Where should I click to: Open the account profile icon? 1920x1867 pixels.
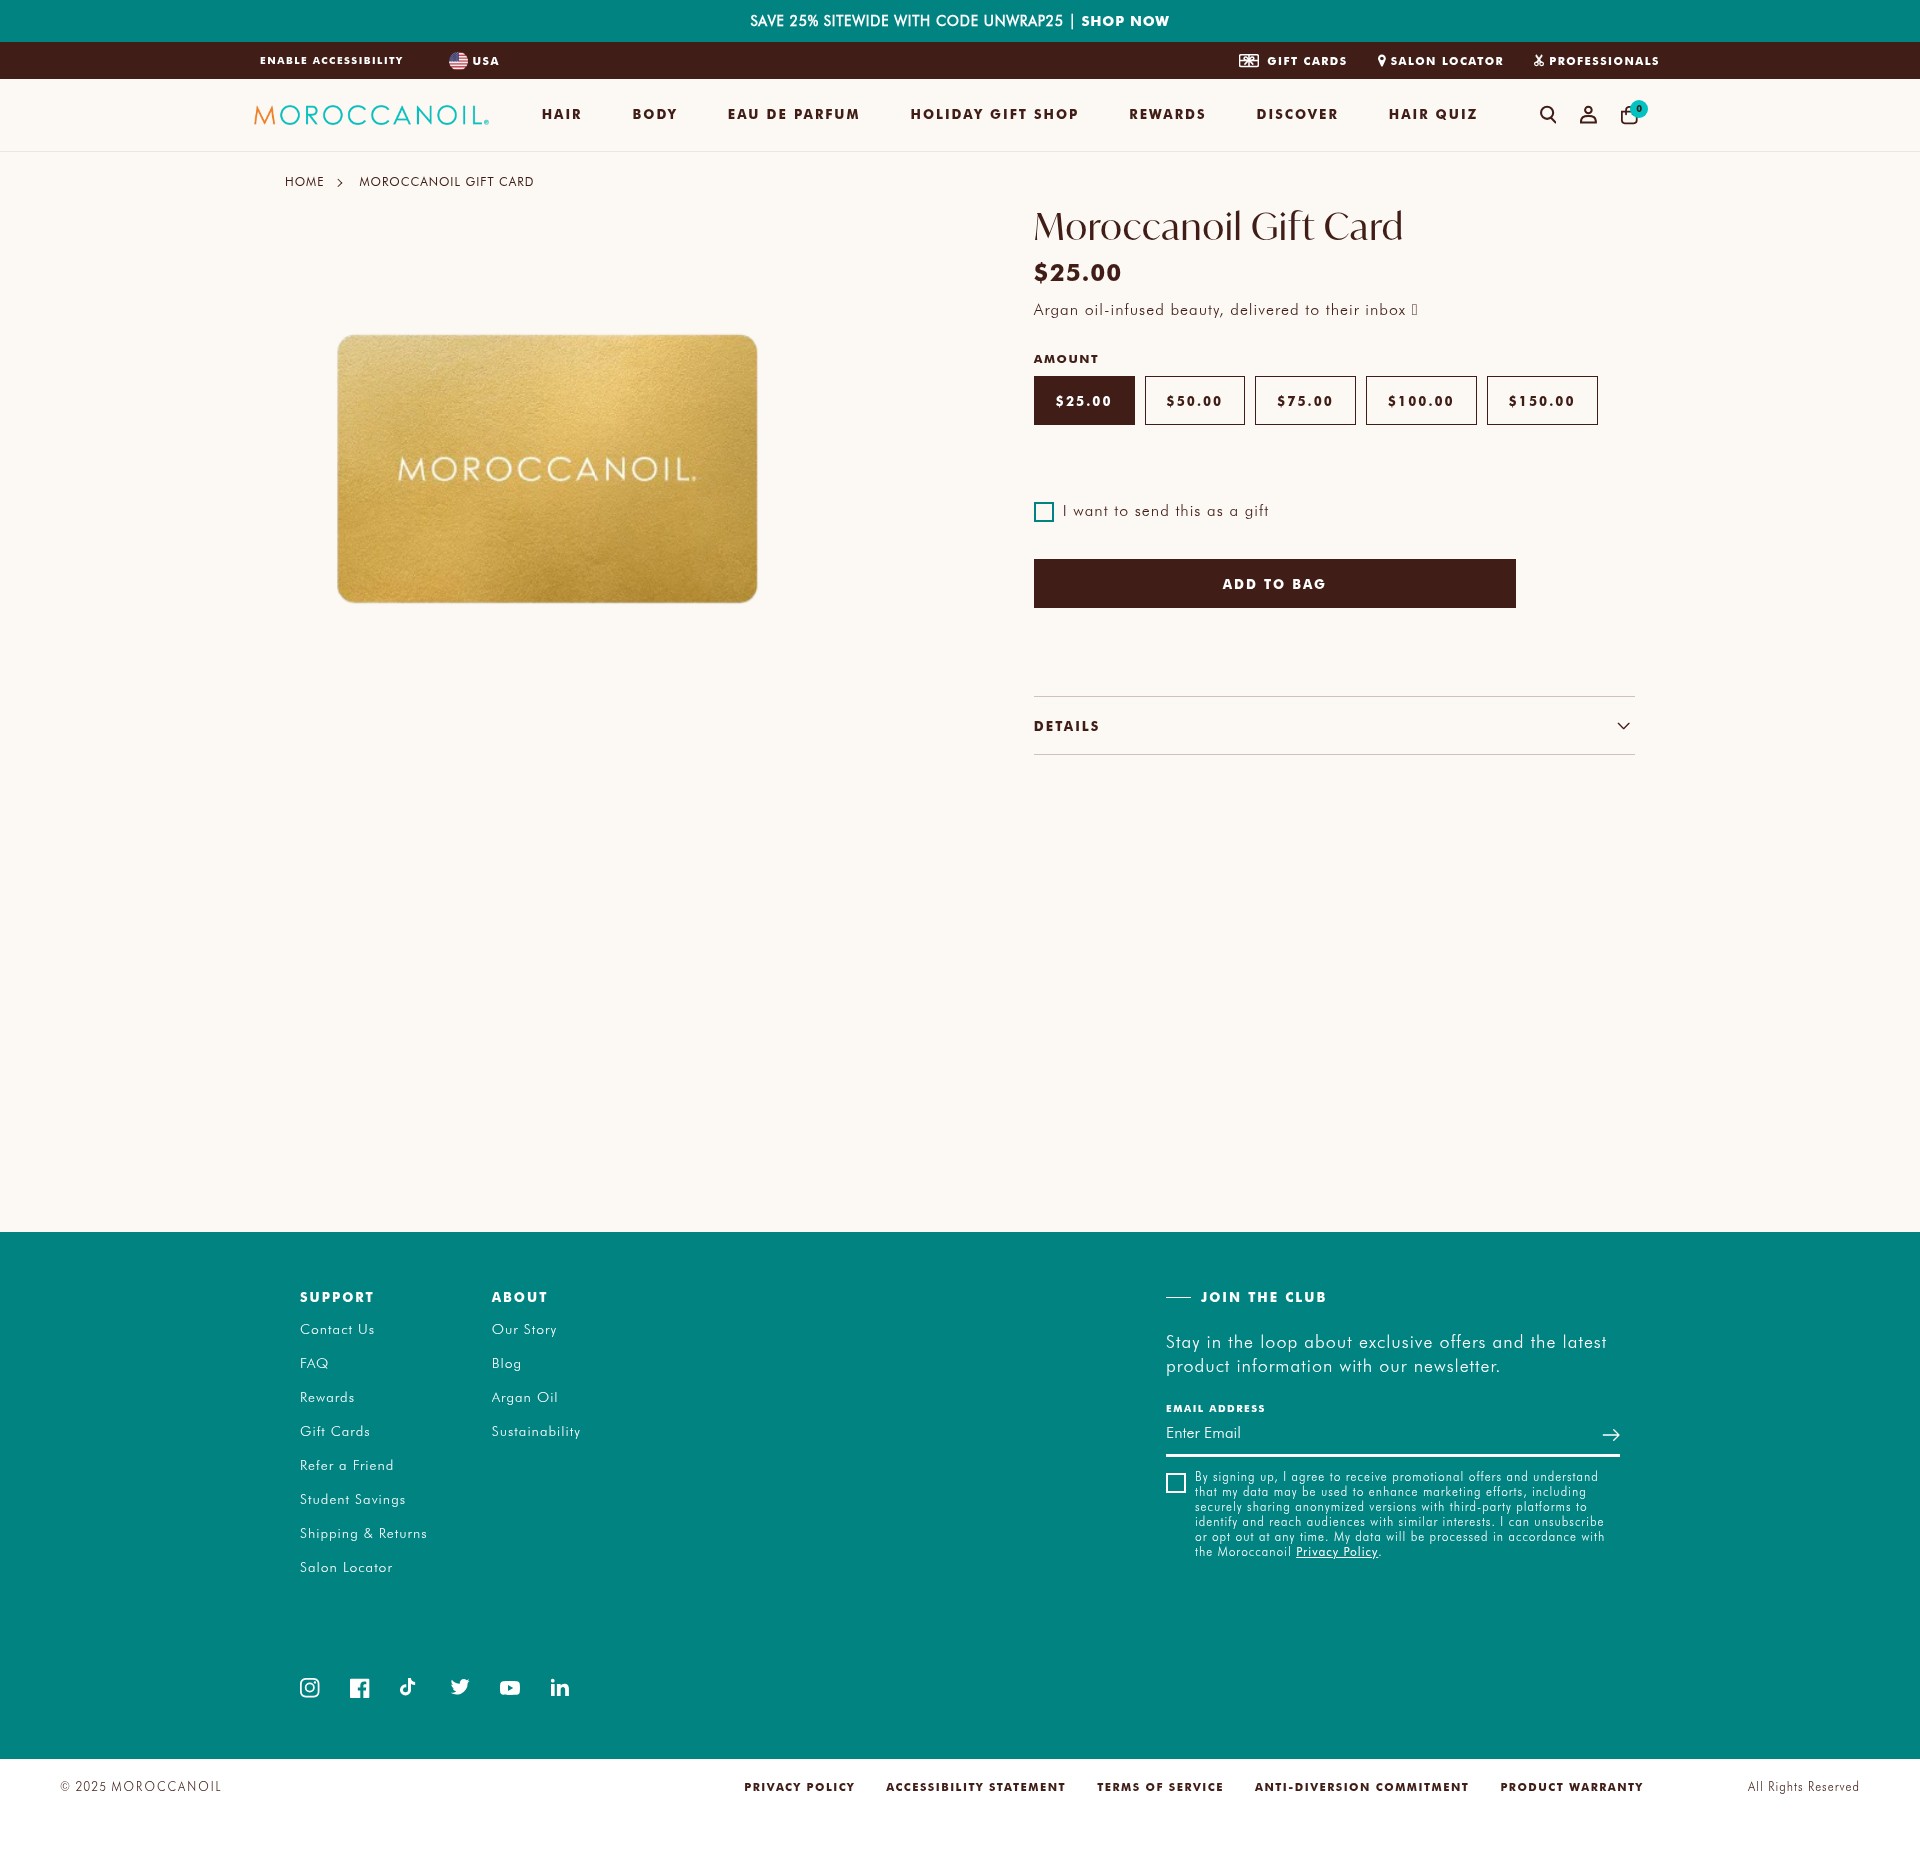[x=1588, y=115]
